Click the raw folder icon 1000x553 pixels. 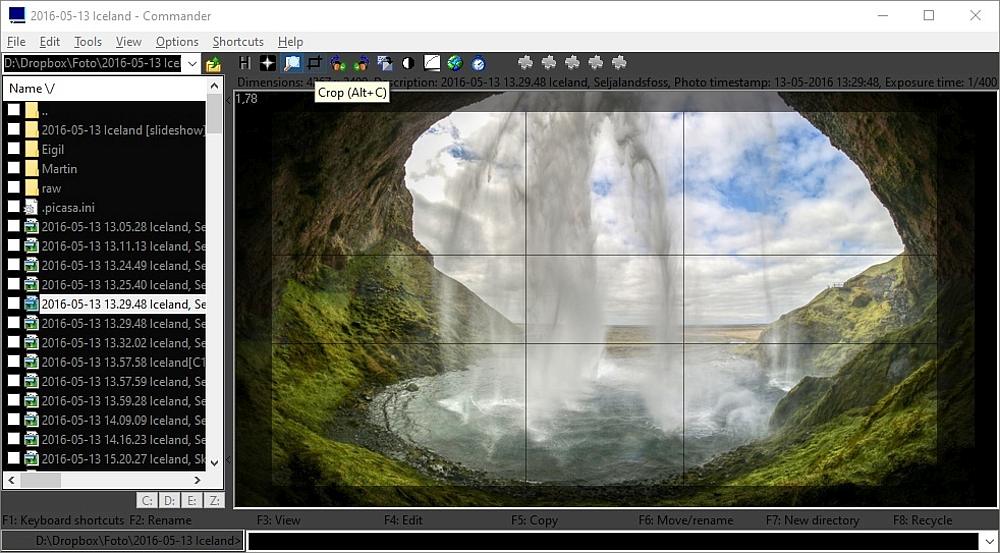click(x=32, y=188)
